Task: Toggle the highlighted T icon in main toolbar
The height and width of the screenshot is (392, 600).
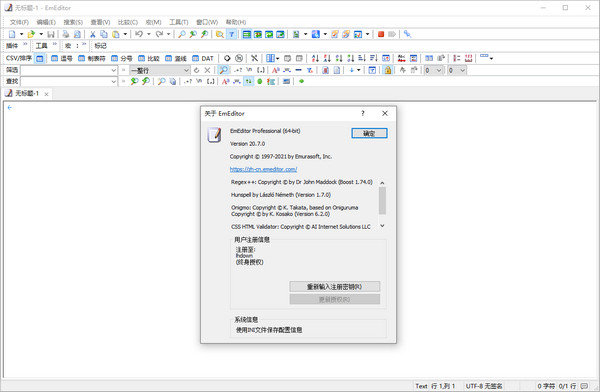Action: point(231,34)
